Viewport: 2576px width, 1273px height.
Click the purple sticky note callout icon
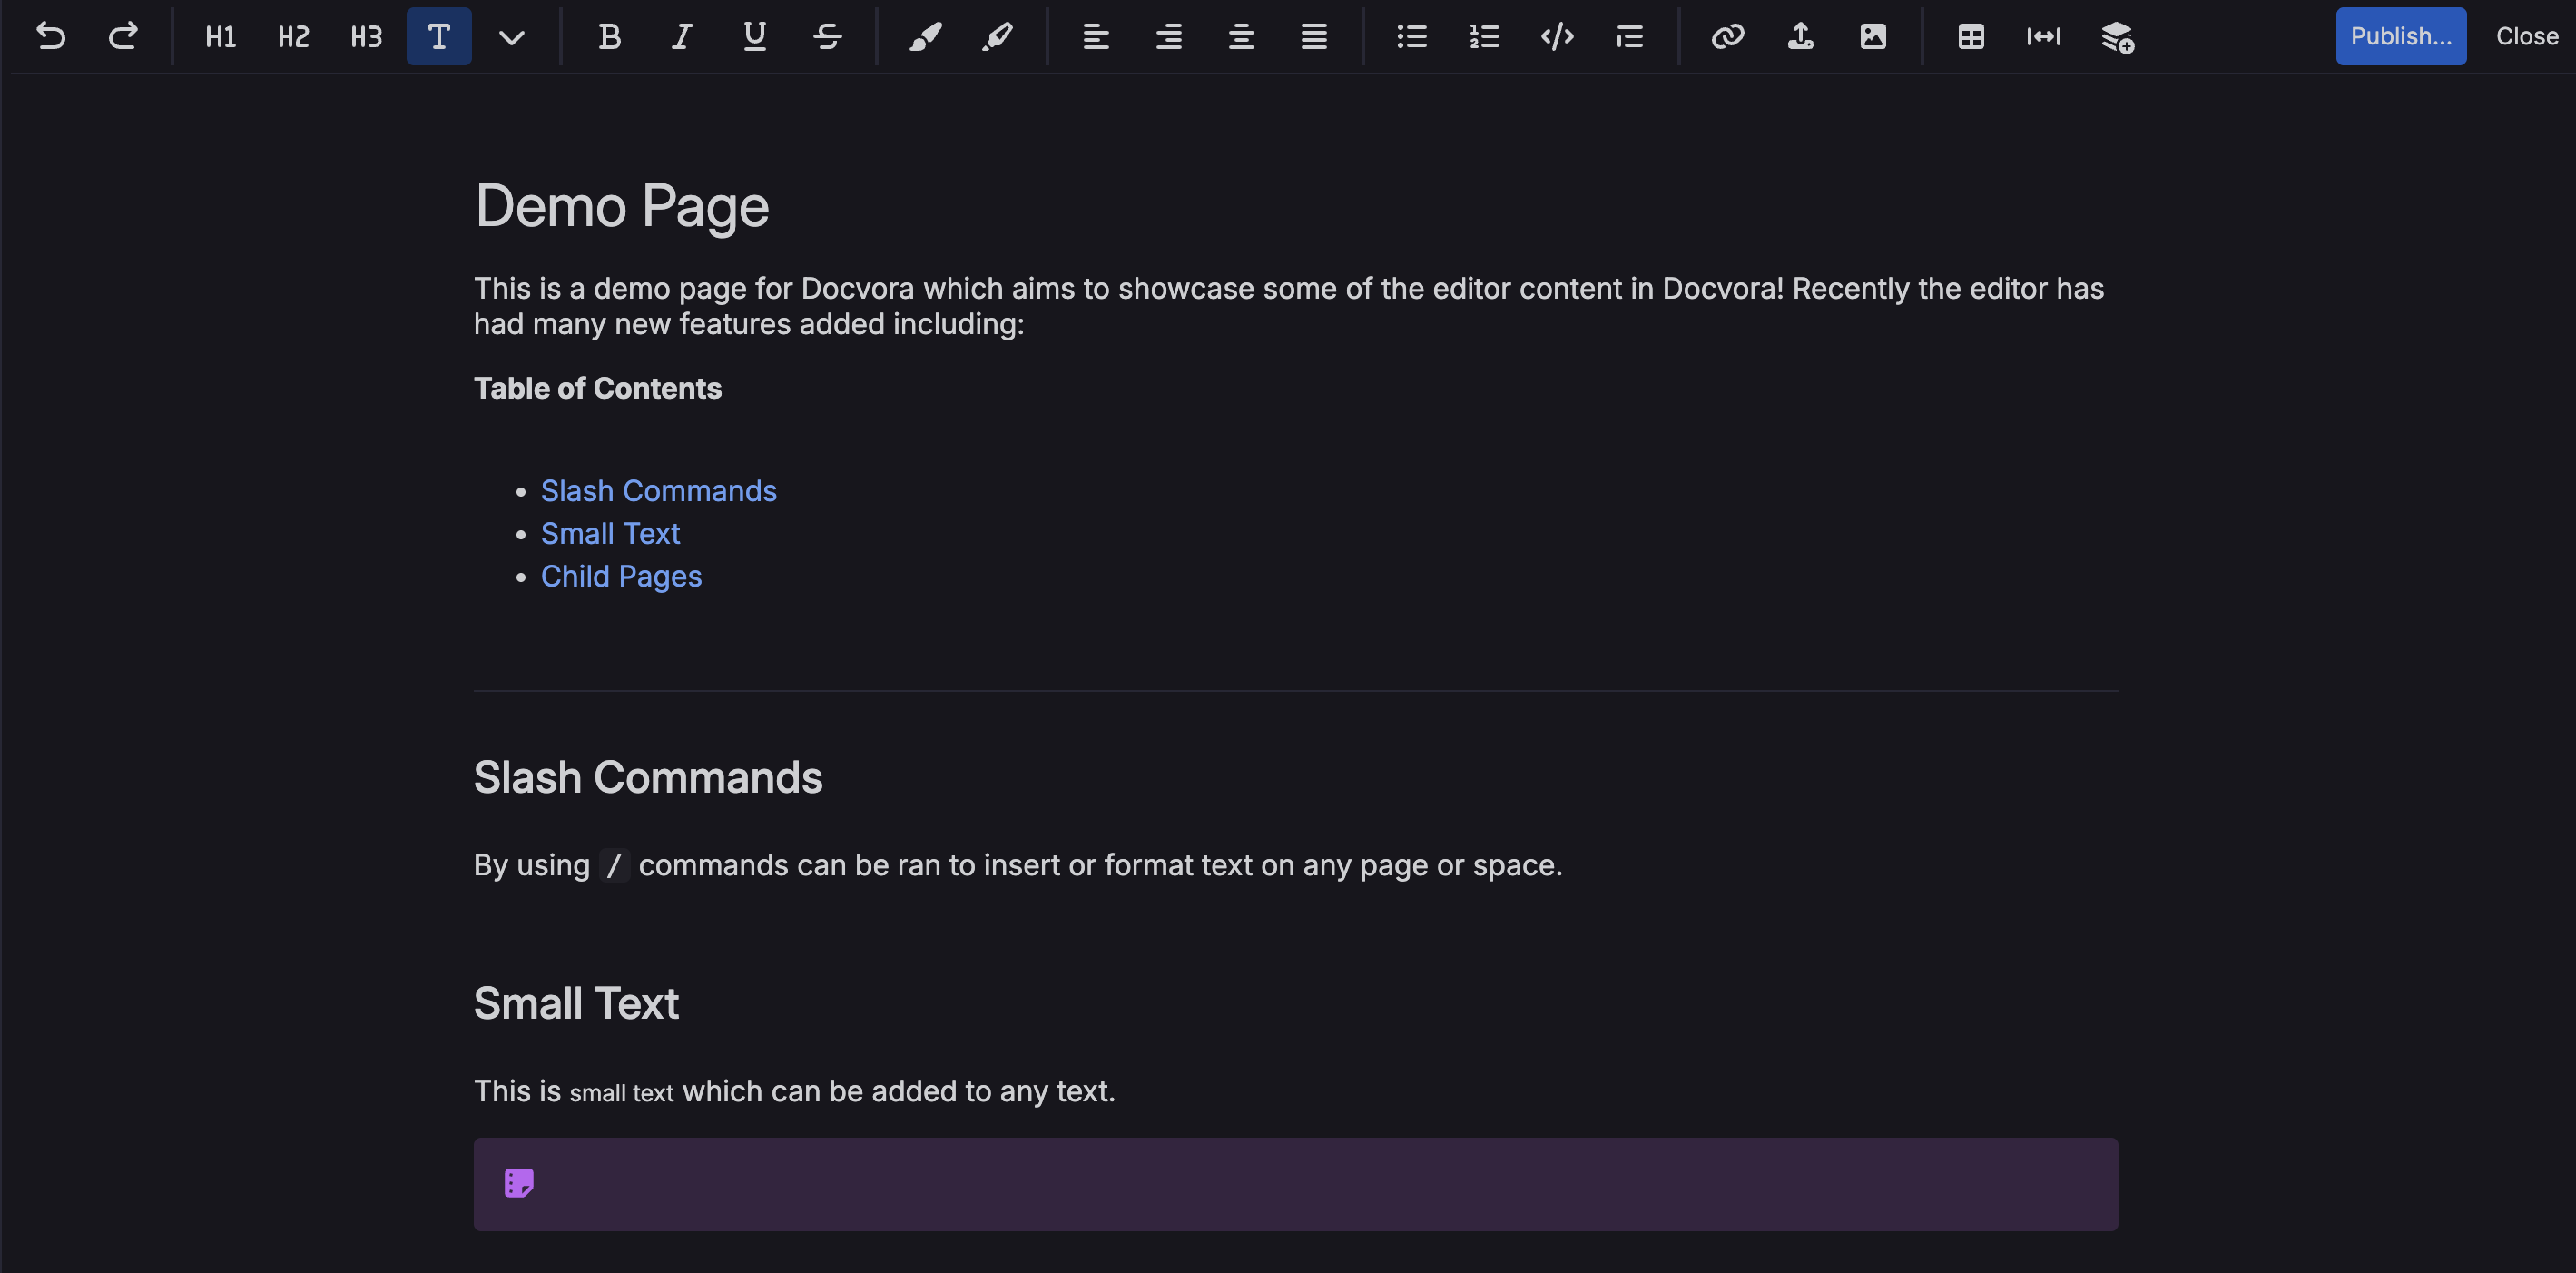(519, 1184)
